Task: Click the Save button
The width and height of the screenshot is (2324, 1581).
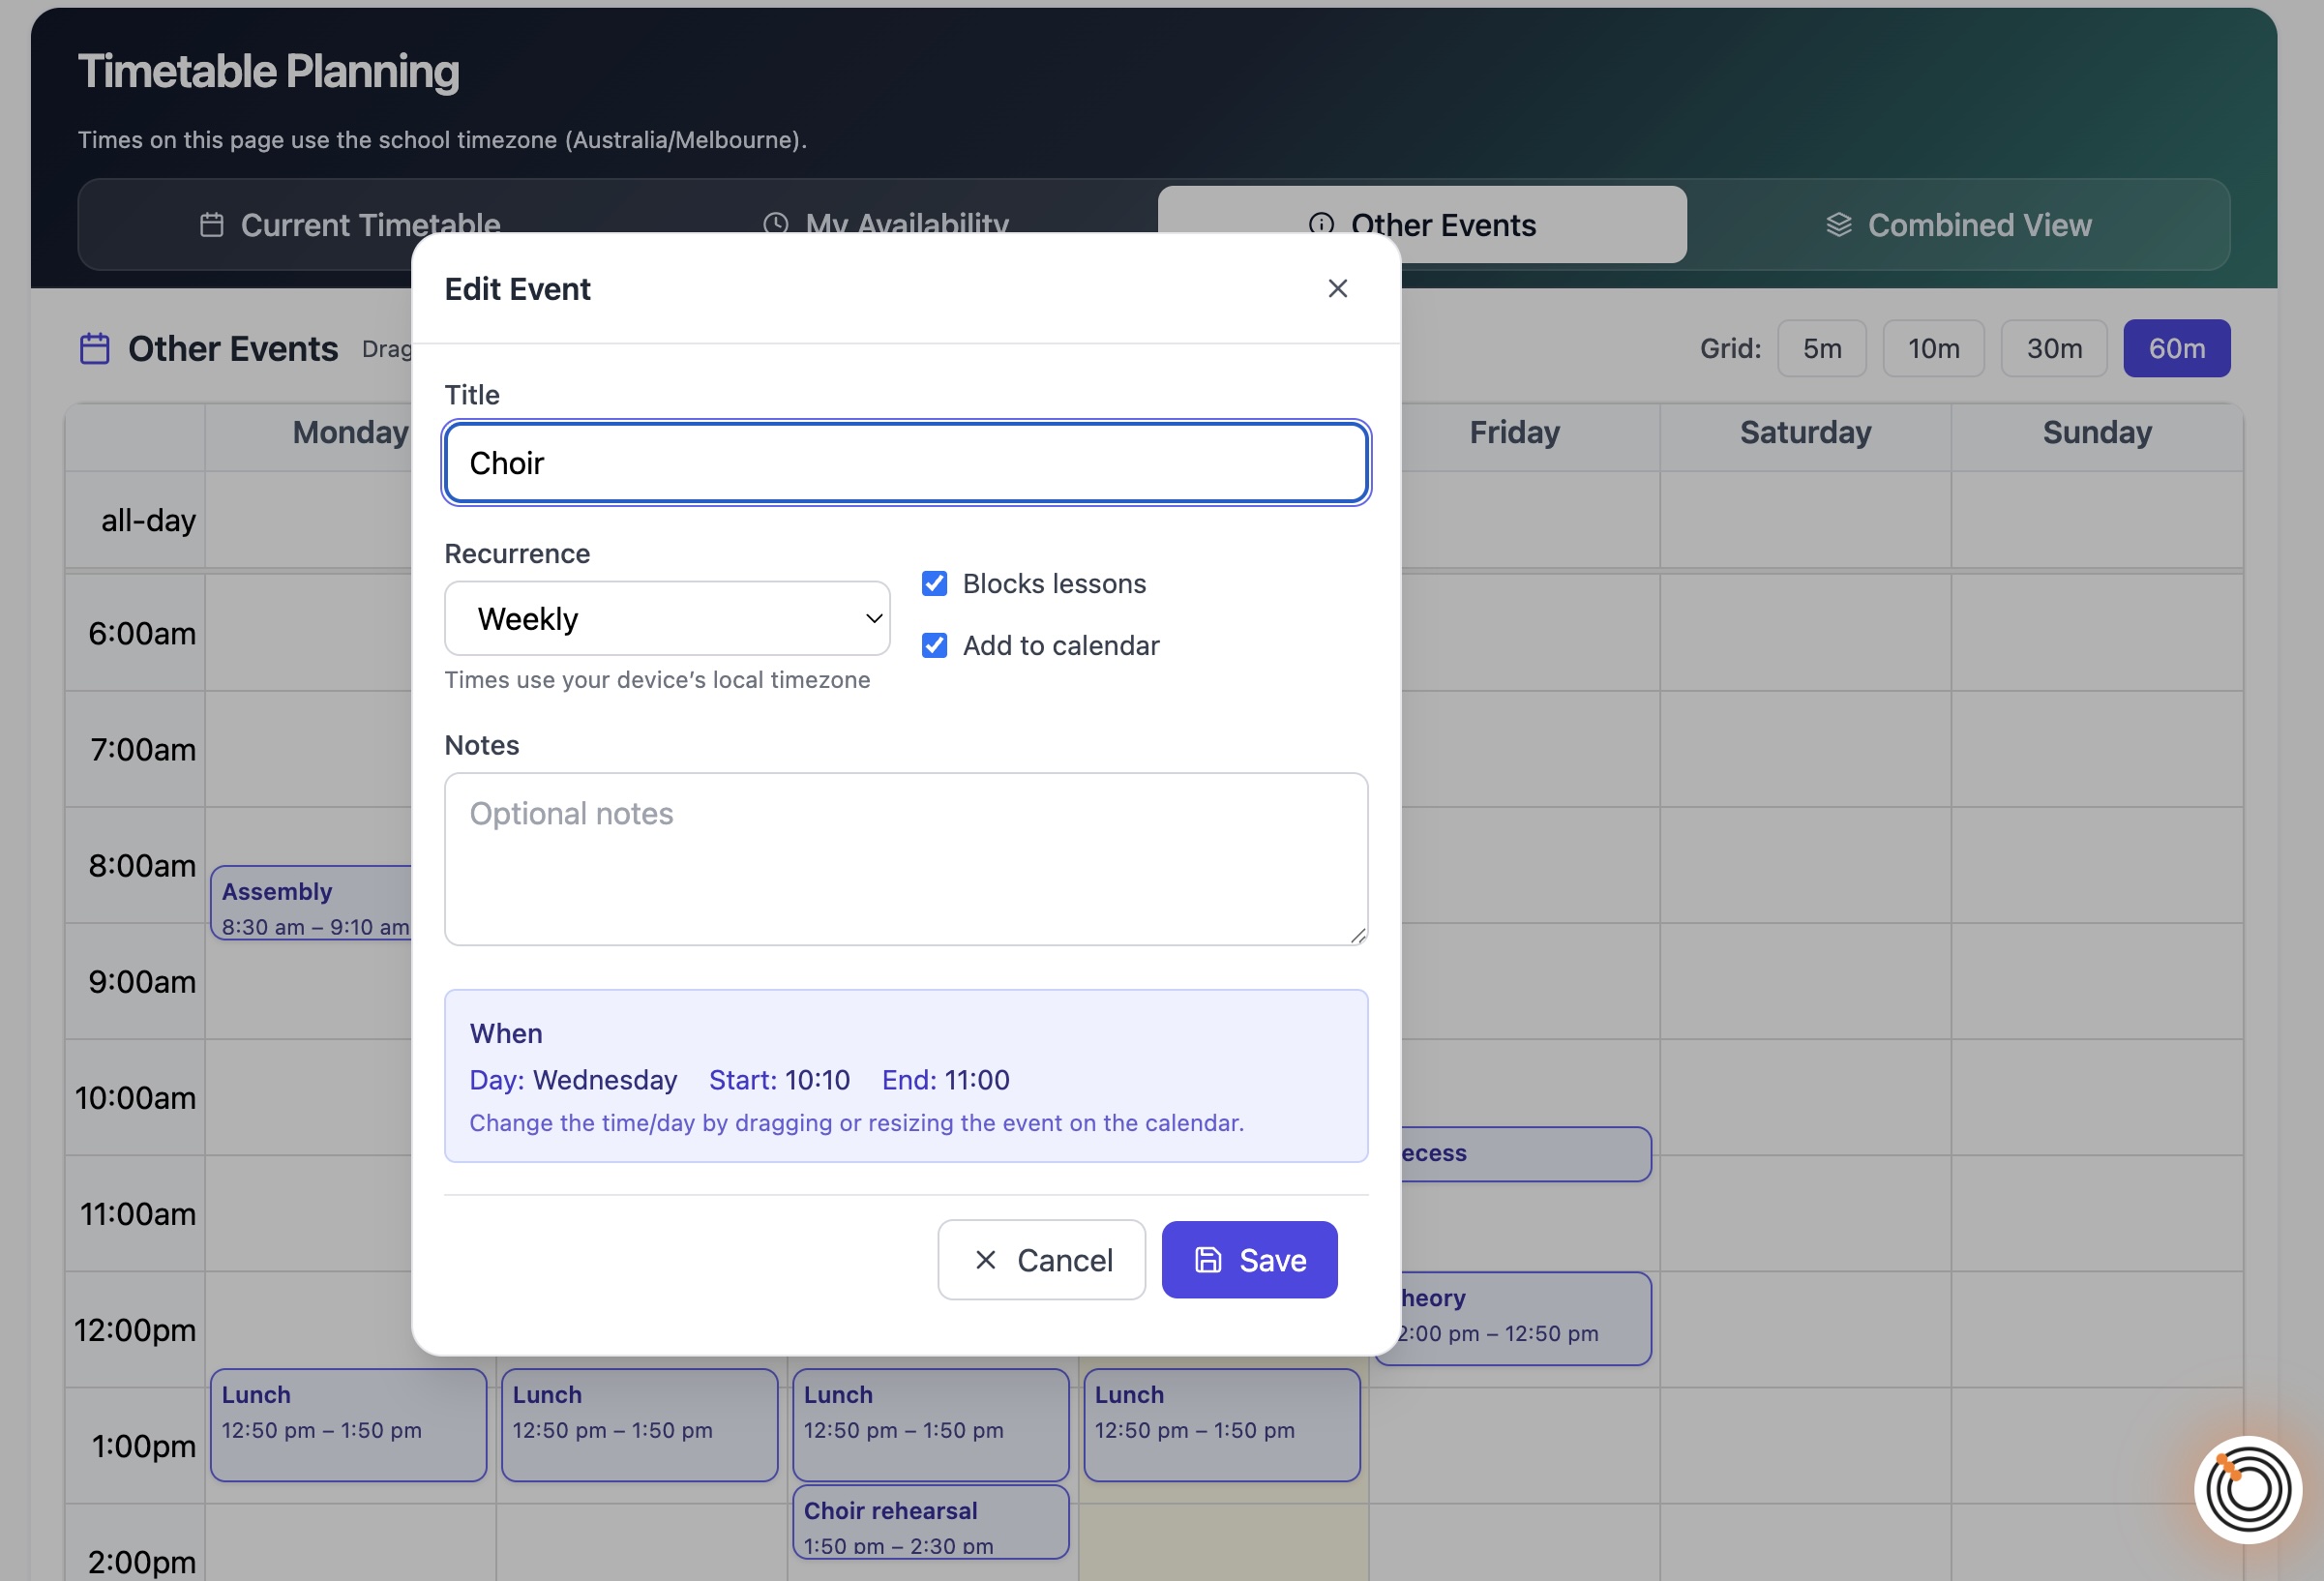Action: (x=1249, y=1259)
